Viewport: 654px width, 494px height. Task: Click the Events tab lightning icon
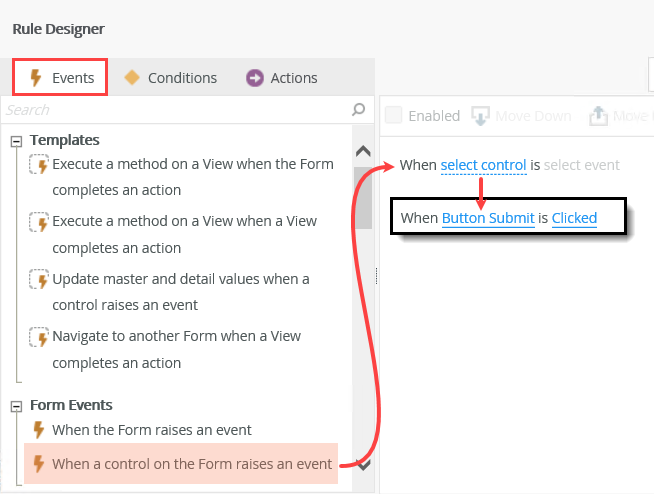(x=36, y=78)
